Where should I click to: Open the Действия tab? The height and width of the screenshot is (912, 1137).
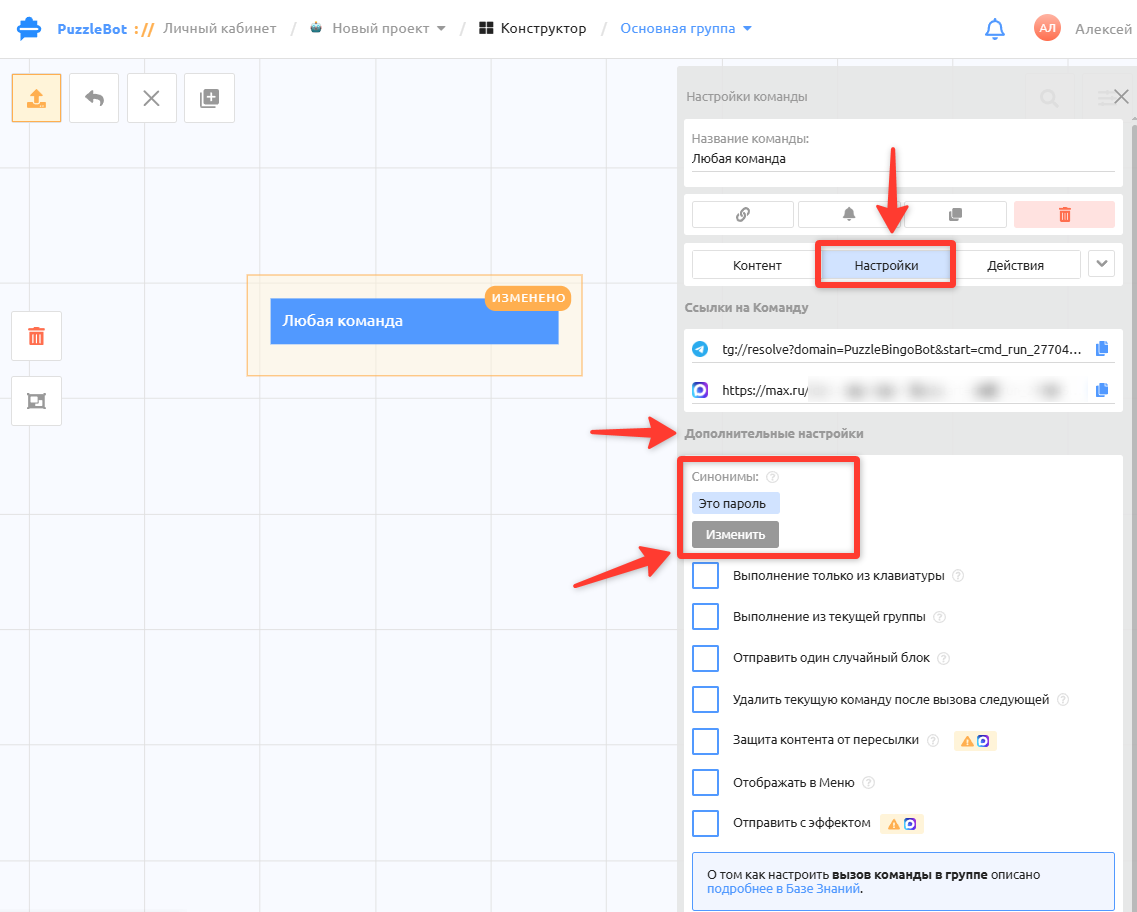1015,265
